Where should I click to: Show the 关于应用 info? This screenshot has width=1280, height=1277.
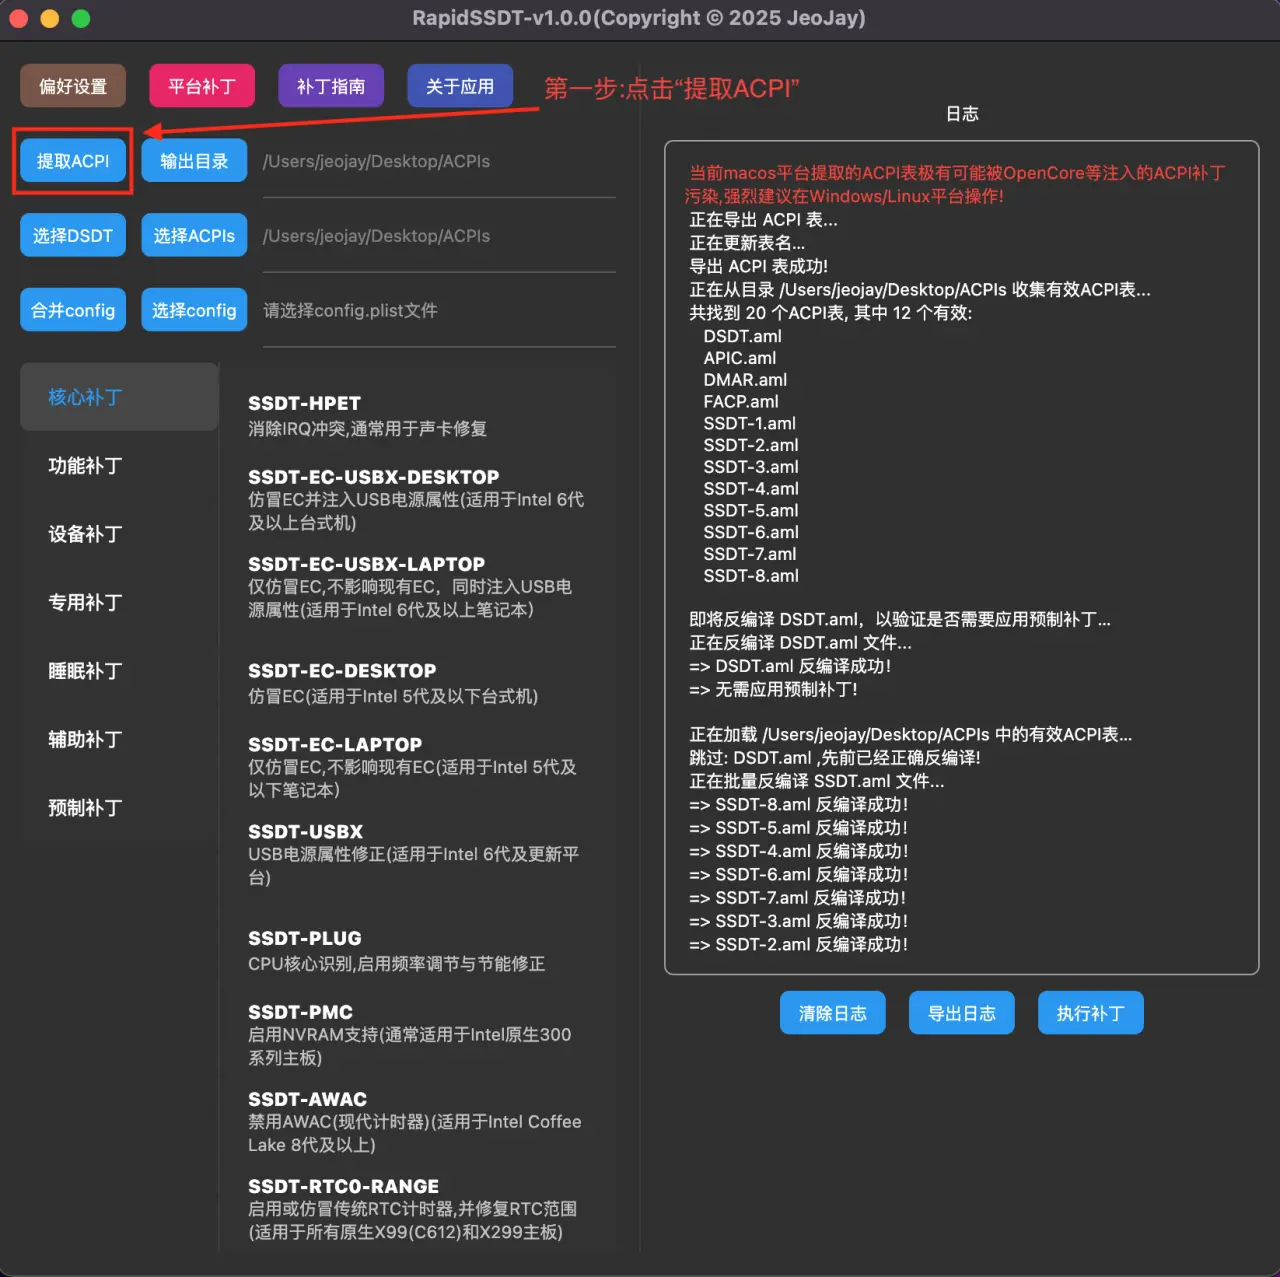click(x=460, y=86)
